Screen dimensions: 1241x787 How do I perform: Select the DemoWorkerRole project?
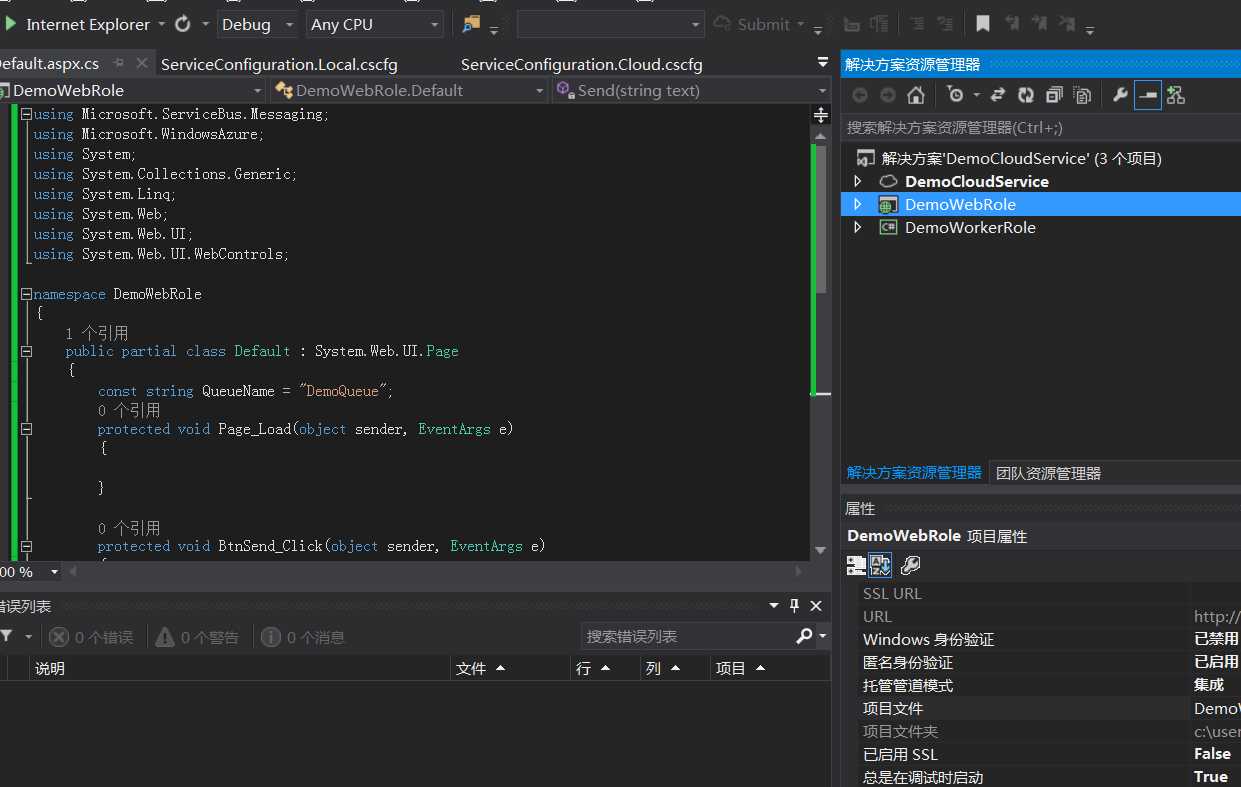pos(970,227)
